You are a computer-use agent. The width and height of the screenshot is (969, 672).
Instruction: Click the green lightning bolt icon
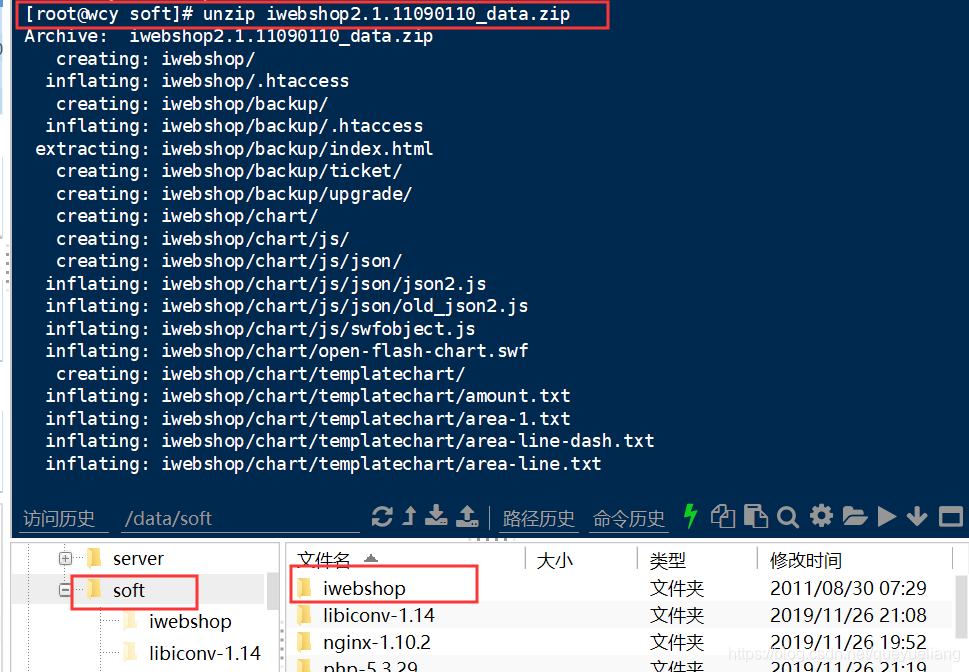click(690, 516)
